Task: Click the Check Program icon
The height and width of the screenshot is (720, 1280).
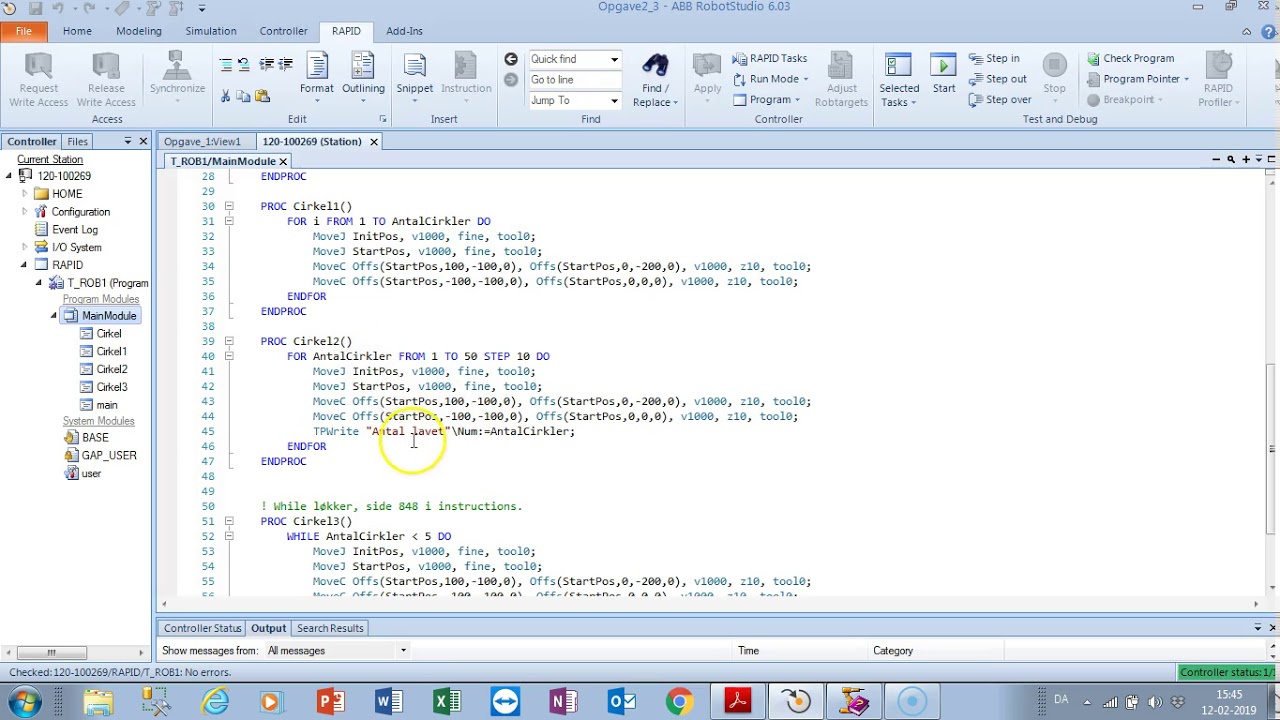Action: (x=1093, y=59)
